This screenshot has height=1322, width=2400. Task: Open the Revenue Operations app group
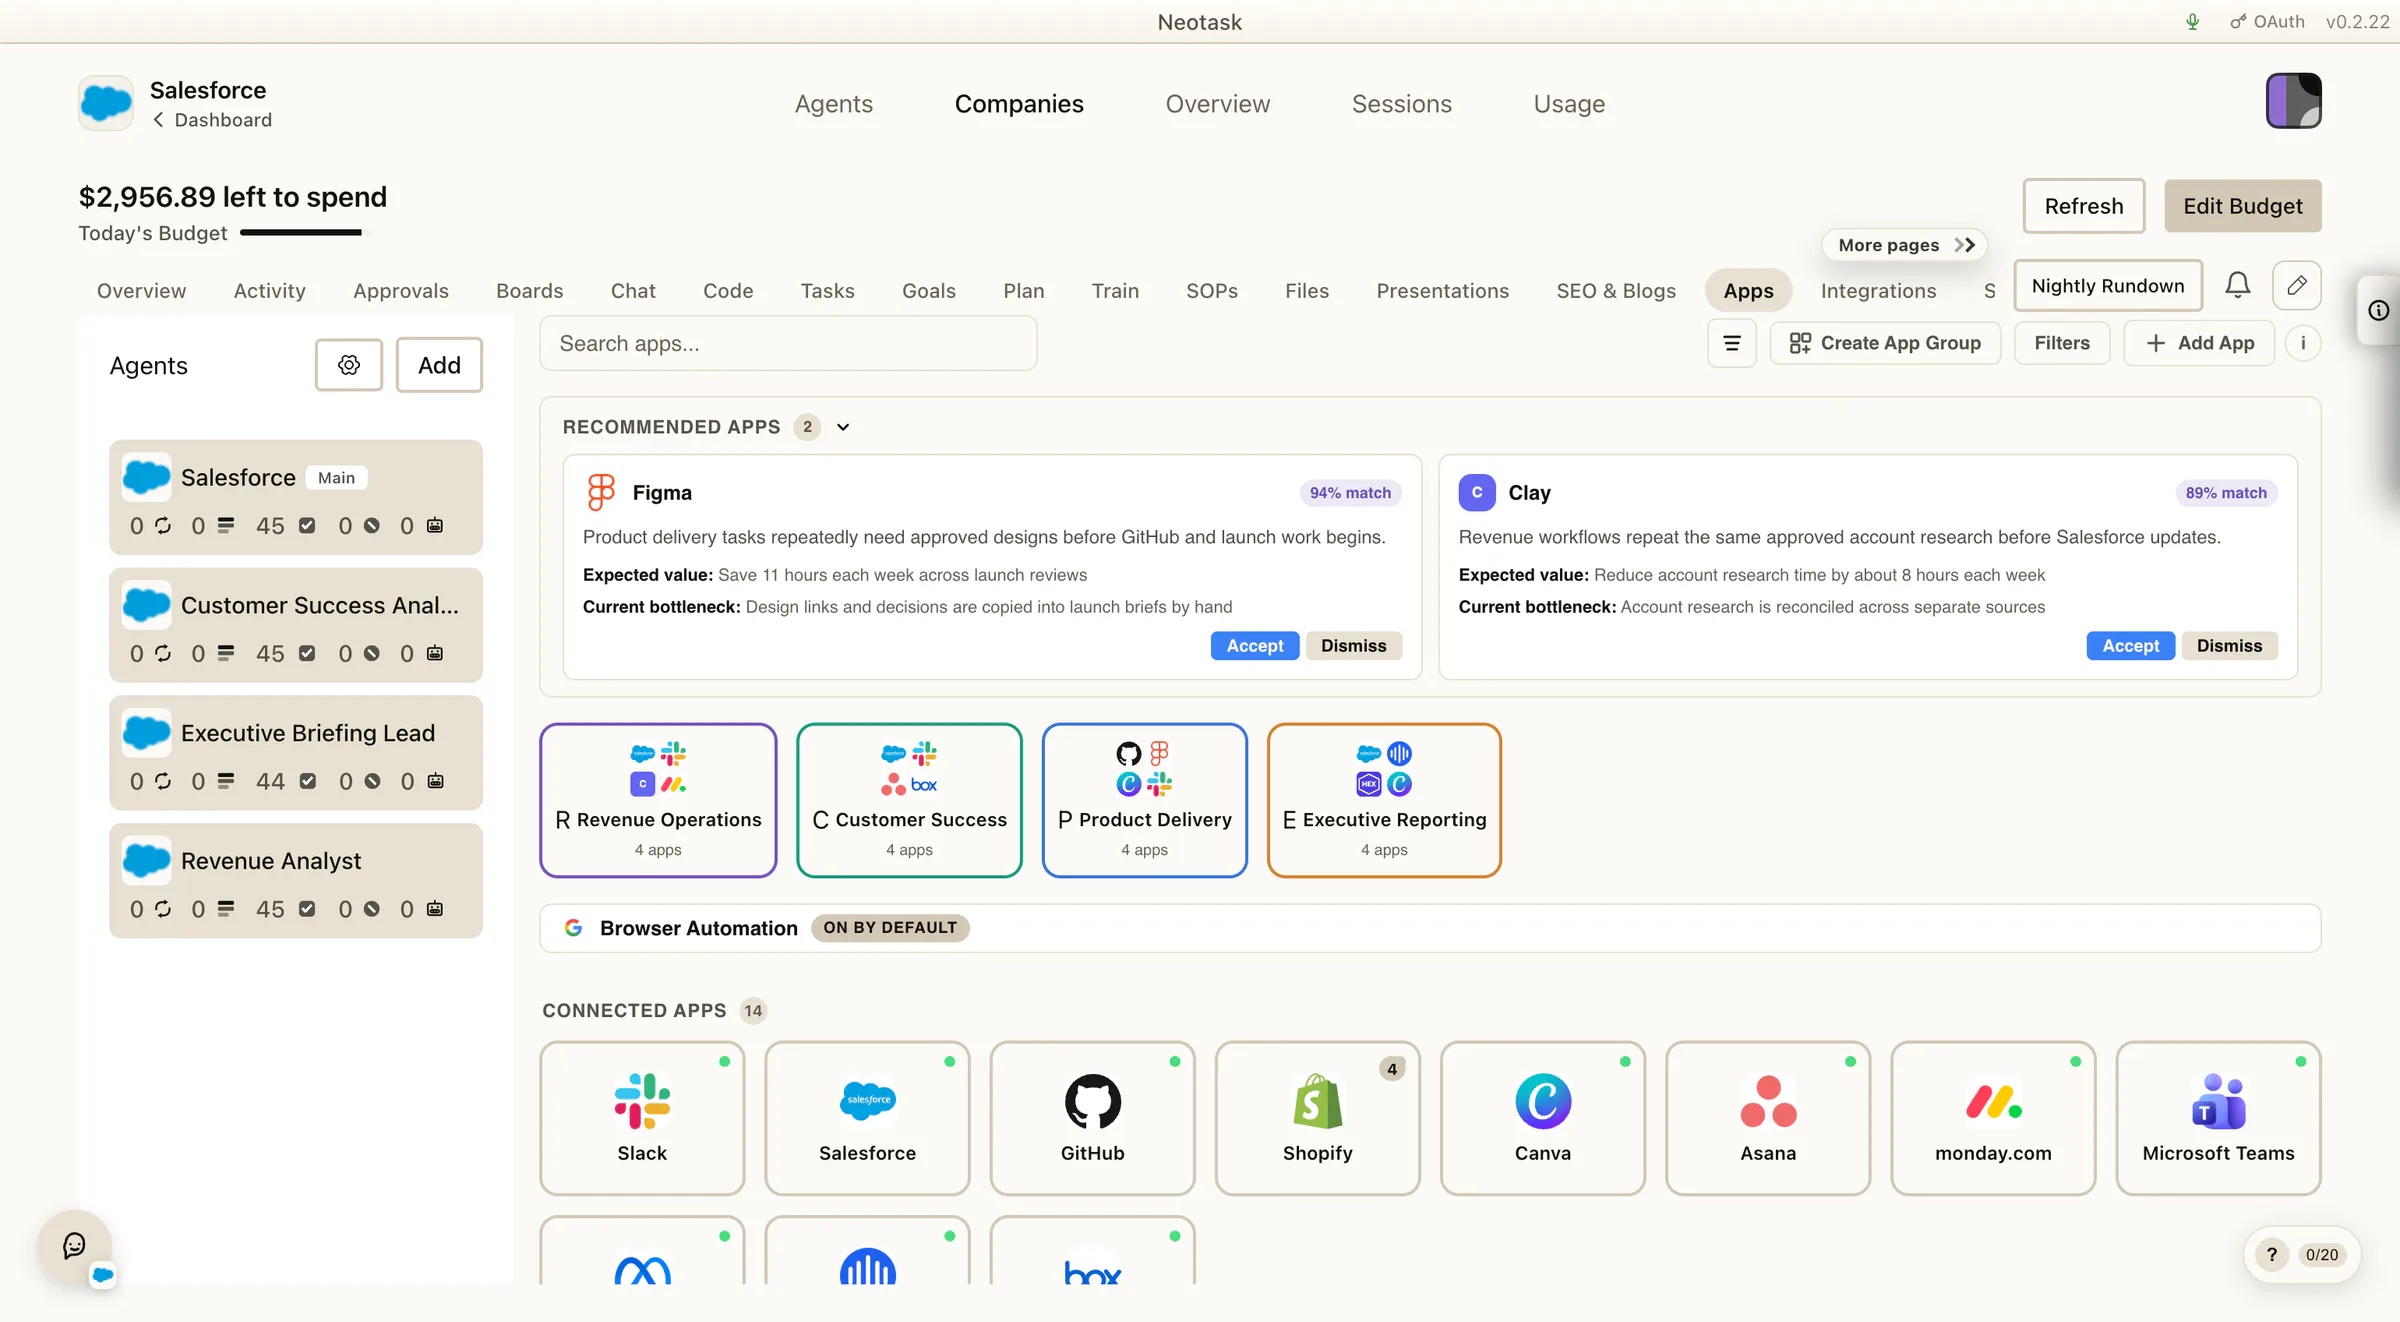[x=658, y=800]
